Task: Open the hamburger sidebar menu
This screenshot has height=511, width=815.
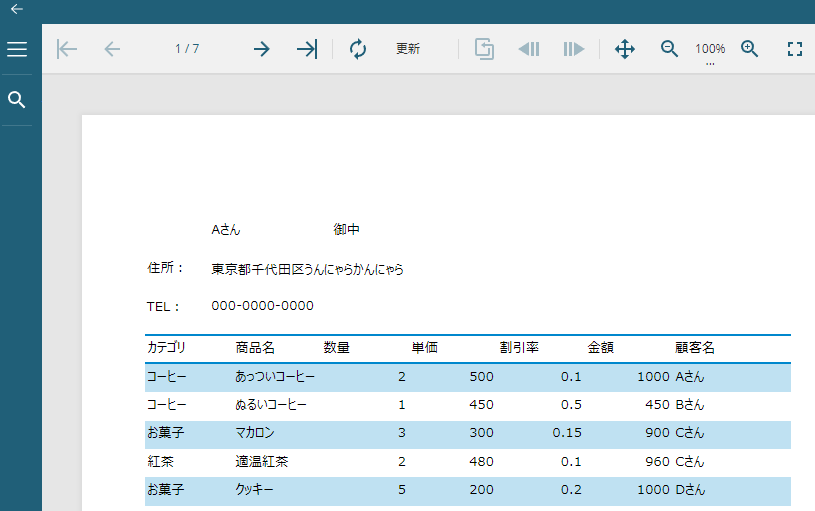Action: tap(17, 49)
